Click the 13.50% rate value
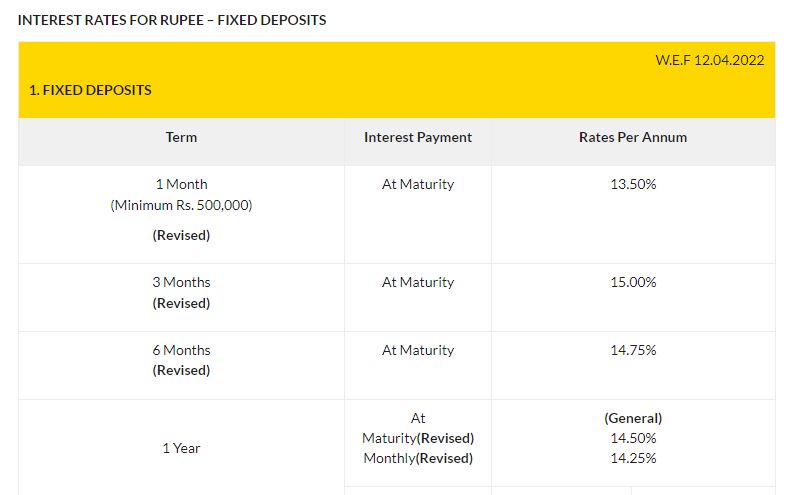Viewport: 790px width, 495px height. click(x=633, y=184)
